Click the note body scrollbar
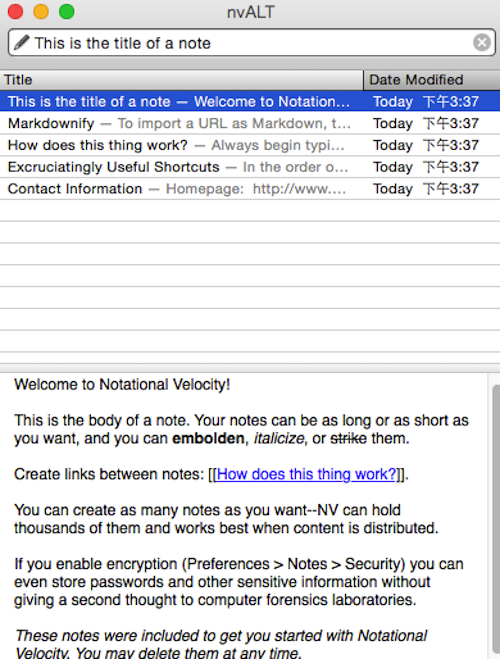The image size is (500, 659). [495, 519]
